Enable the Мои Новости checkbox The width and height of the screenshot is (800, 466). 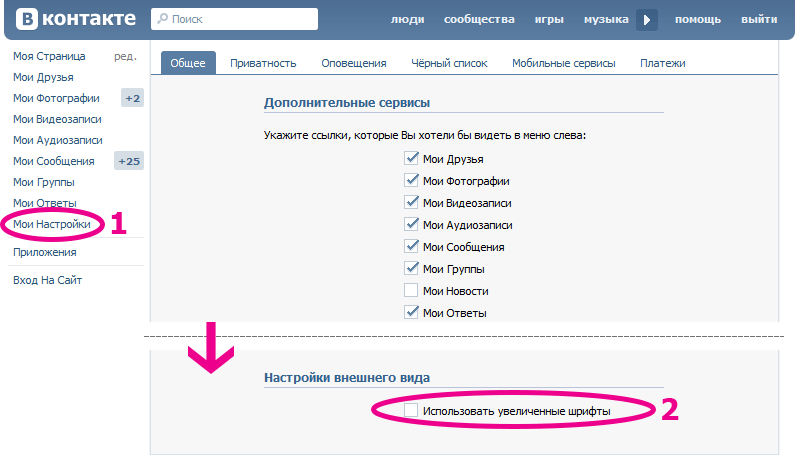coord(411,290)
